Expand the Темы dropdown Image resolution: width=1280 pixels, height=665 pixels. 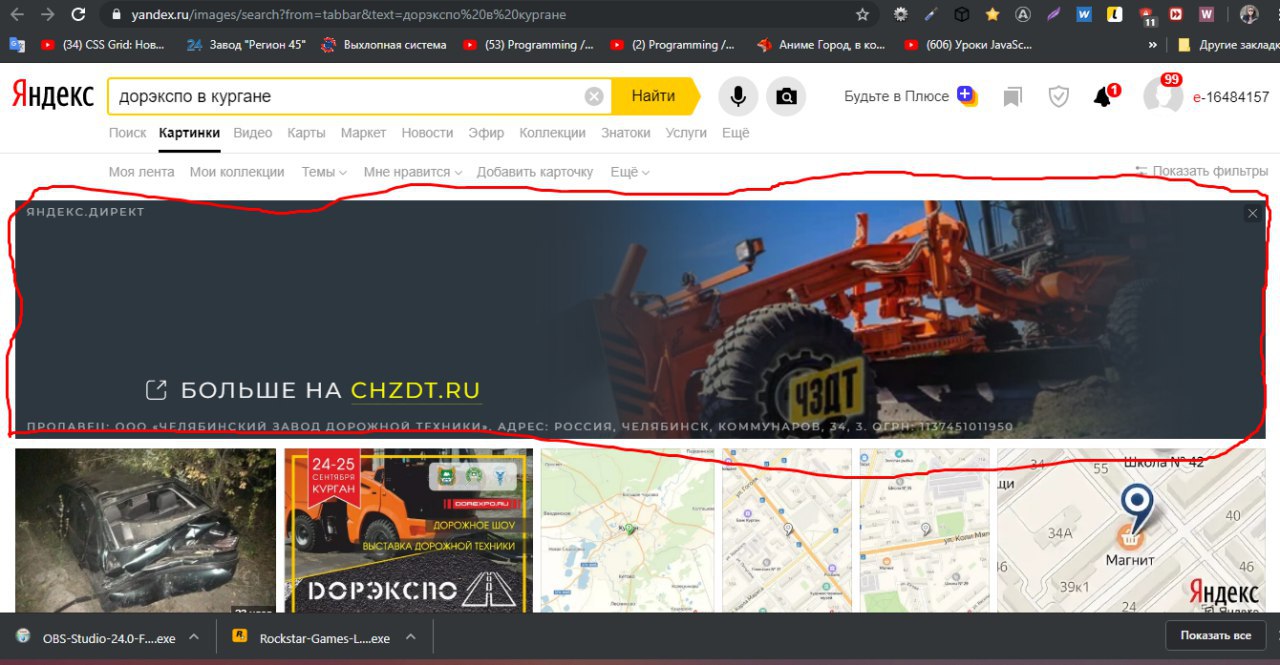coord(324,172)
